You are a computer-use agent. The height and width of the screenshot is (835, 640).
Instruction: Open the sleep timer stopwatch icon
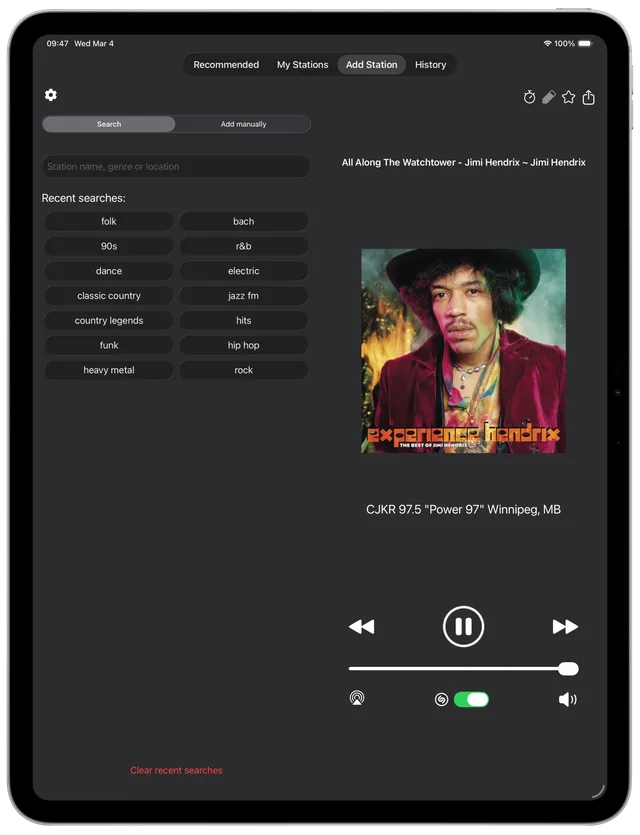(x=529, y=97)
